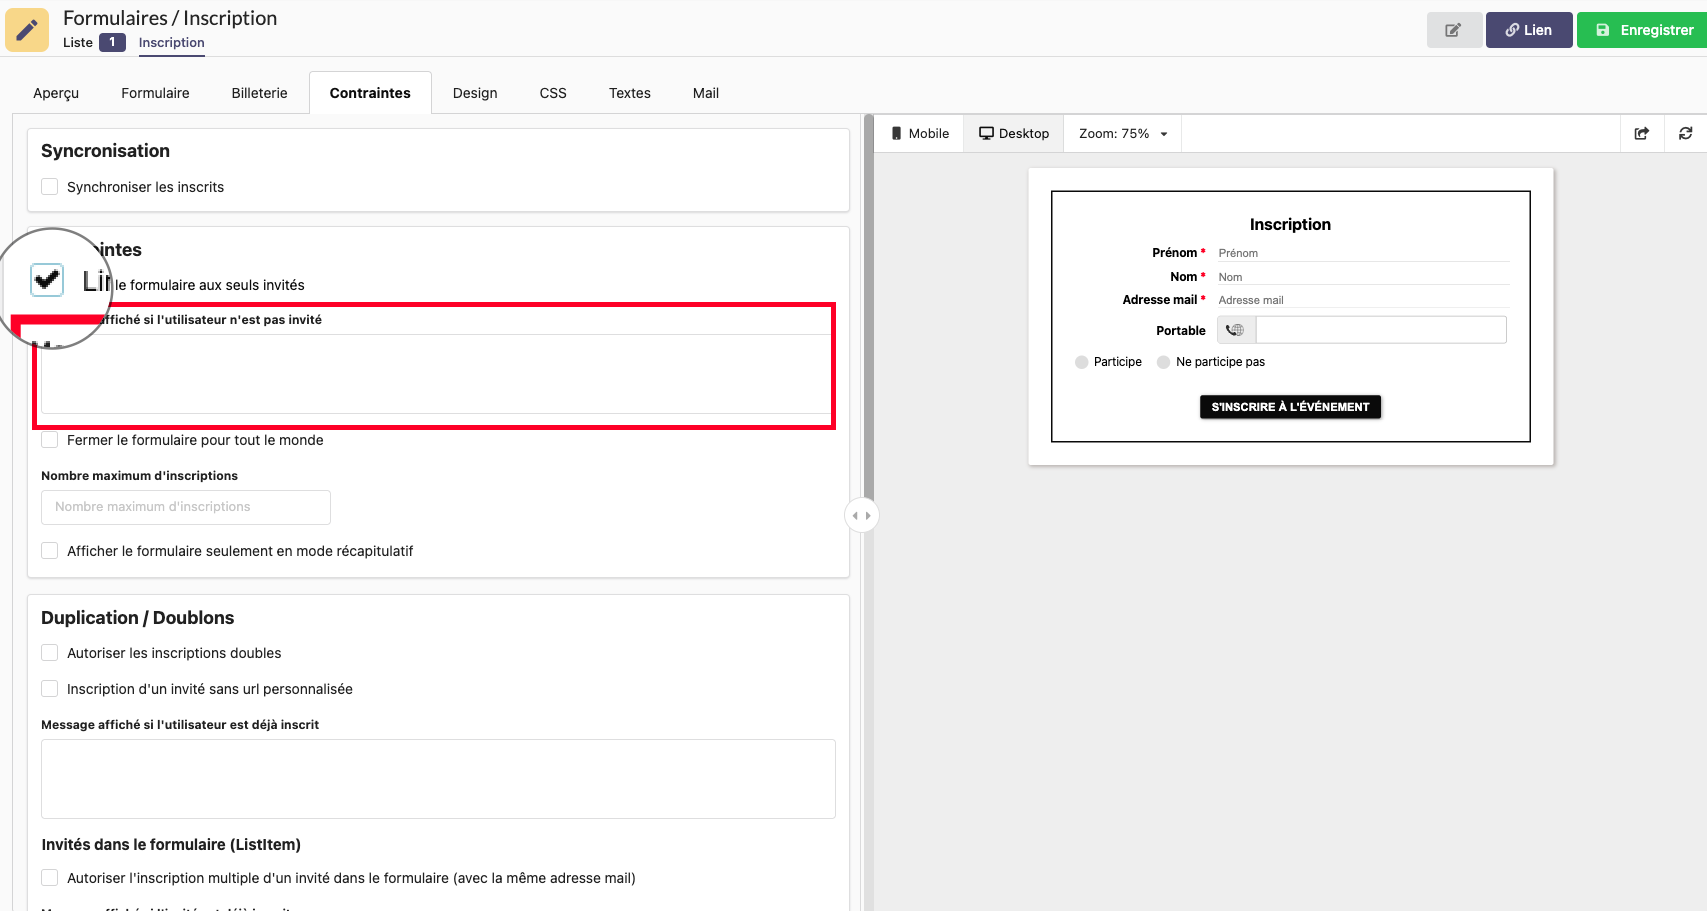1707x911 pixels.
Task: Check Fermer le formulaire pour tout le monde
Action: pyautogui.click(x=50, y=440)
